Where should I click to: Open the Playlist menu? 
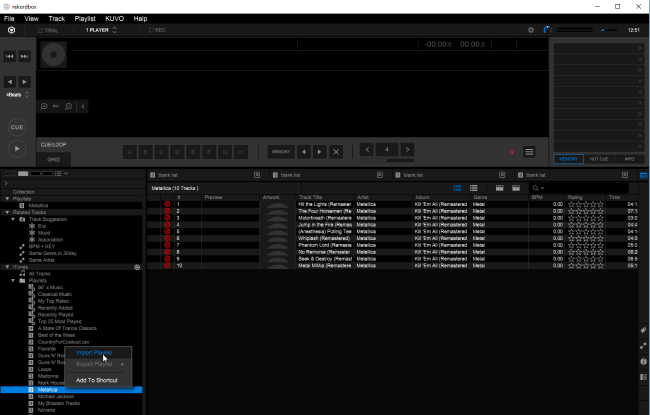(85, 19)
